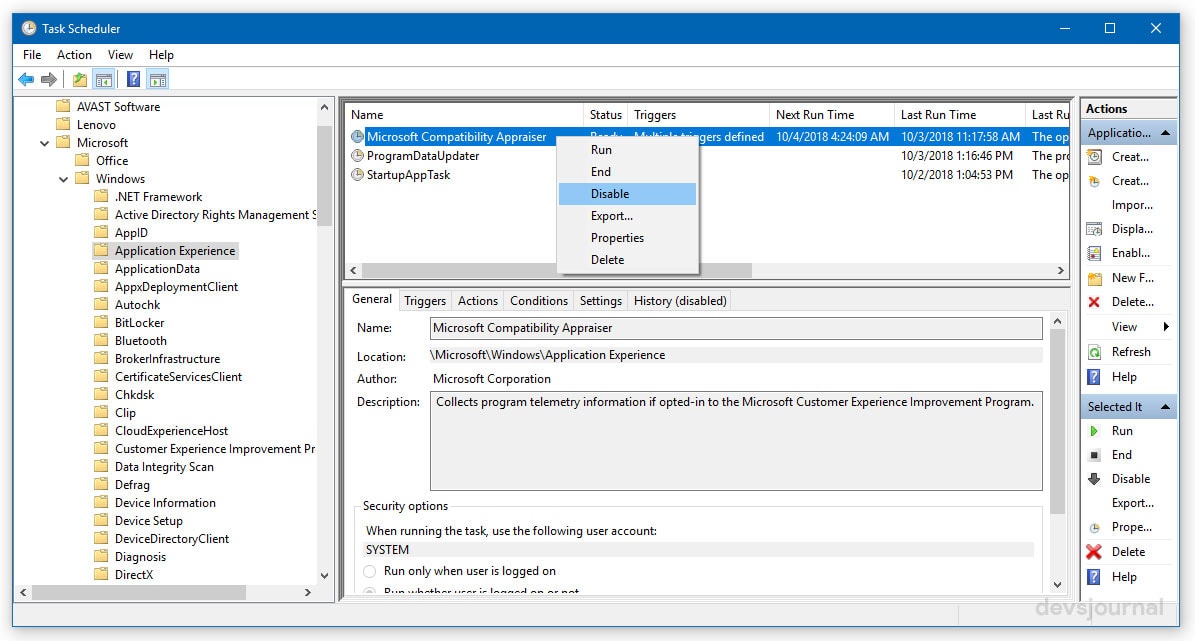Click Disable with down-arrow icon in Actions pane
This screenshot has width=1195, height=641.
[1131, 479]
